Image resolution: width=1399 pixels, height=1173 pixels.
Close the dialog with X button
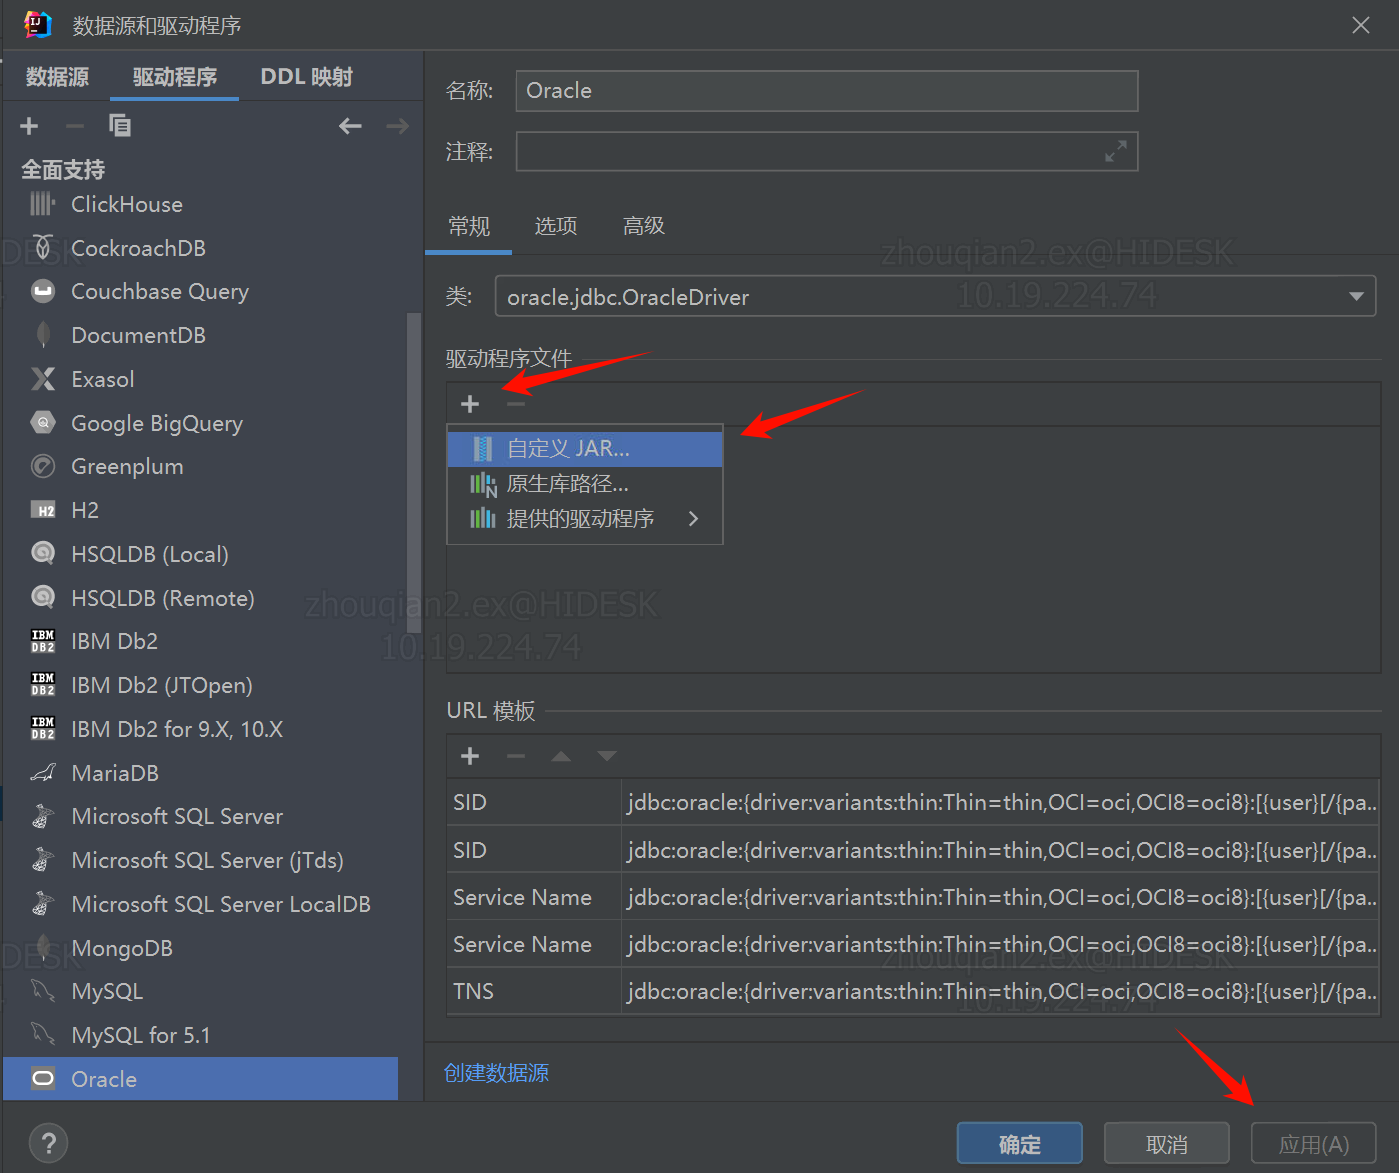[x=1361, y=25]
